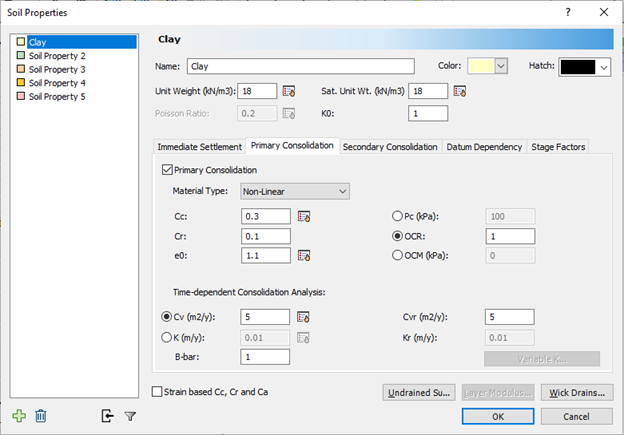The image size is (624, 435).
Task: Open the Hatch pattern dropdown
Action: tap(604, 67)
